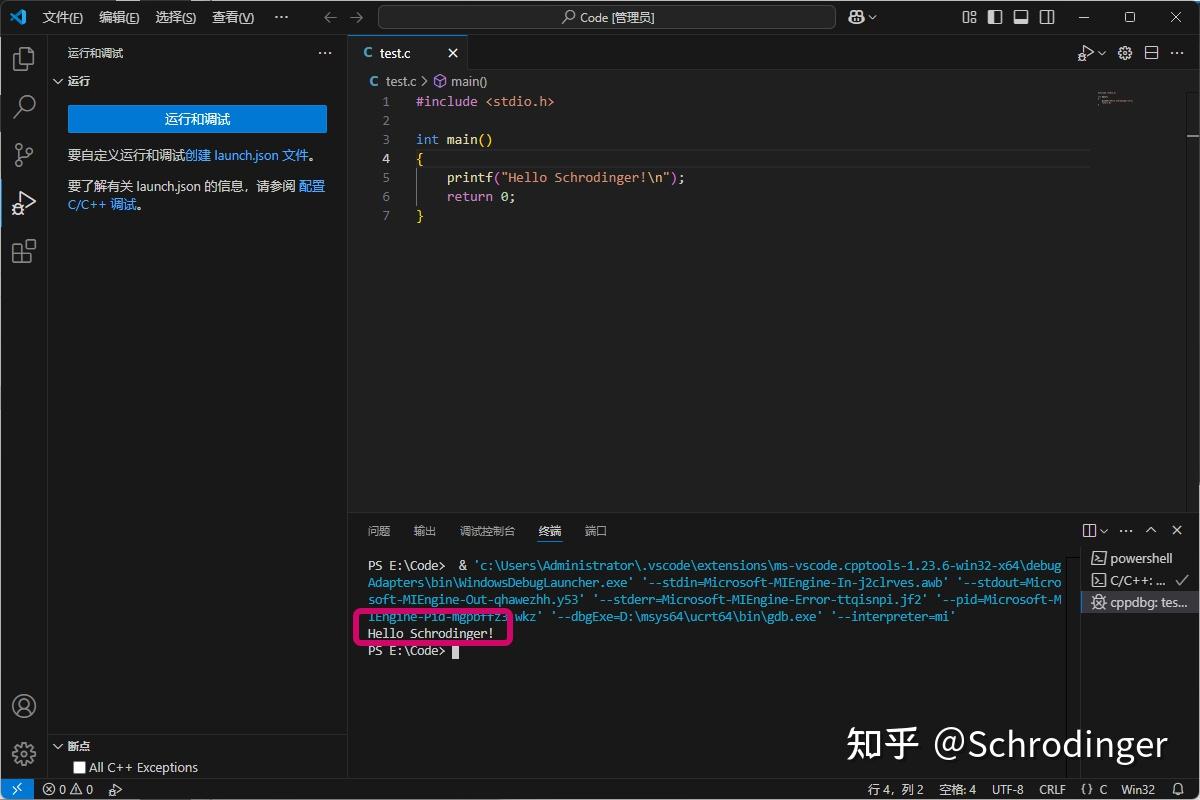Click the debug run icon above the editor

[x=1086, y=52]
